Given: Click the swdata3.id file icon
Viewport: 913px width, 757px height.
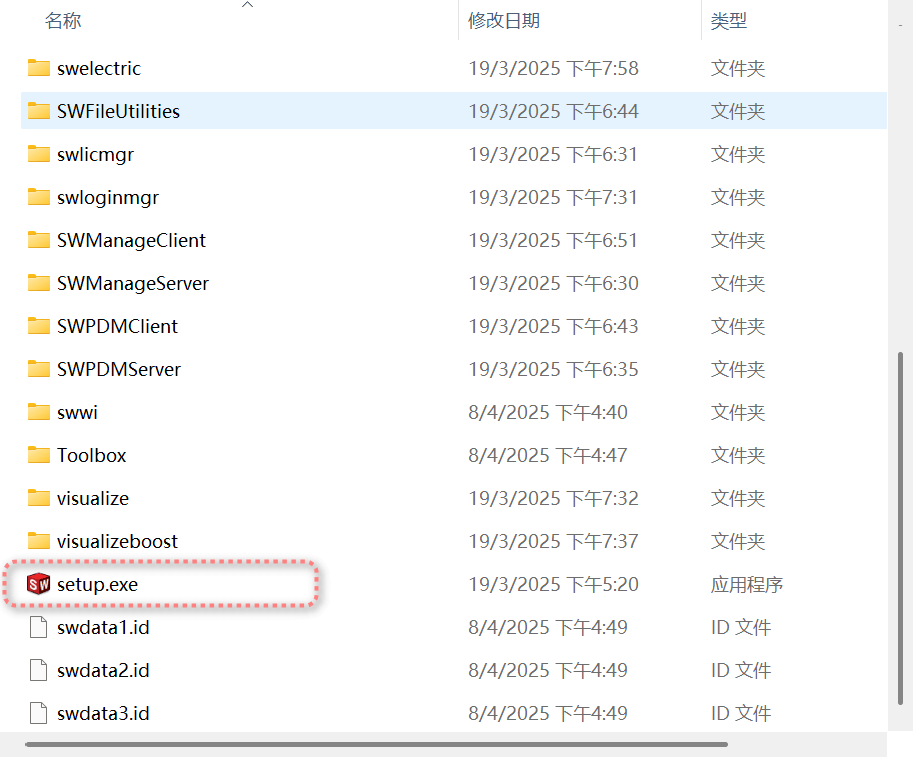Looking at the screenshot, I should click(38, 713).
